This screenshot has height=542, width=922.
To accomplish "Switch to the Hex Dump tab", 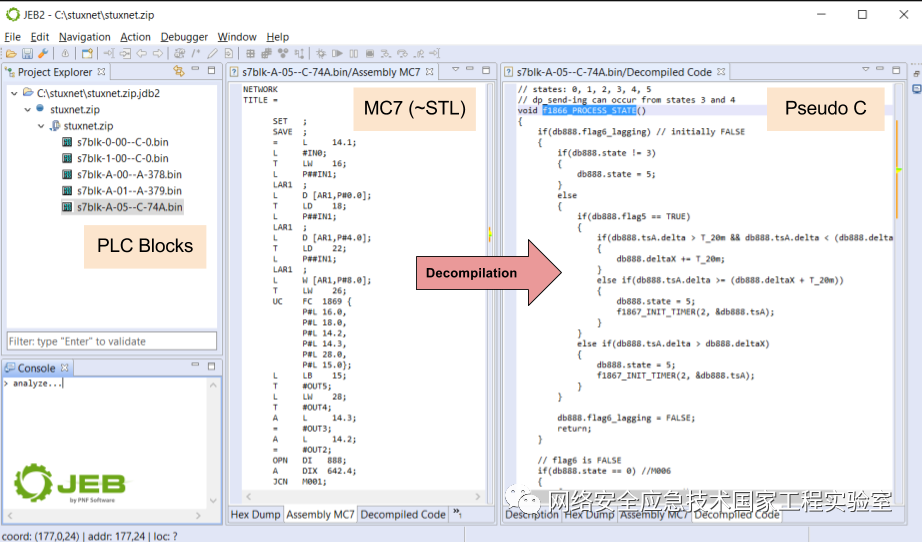I will (x=255, y=515).
